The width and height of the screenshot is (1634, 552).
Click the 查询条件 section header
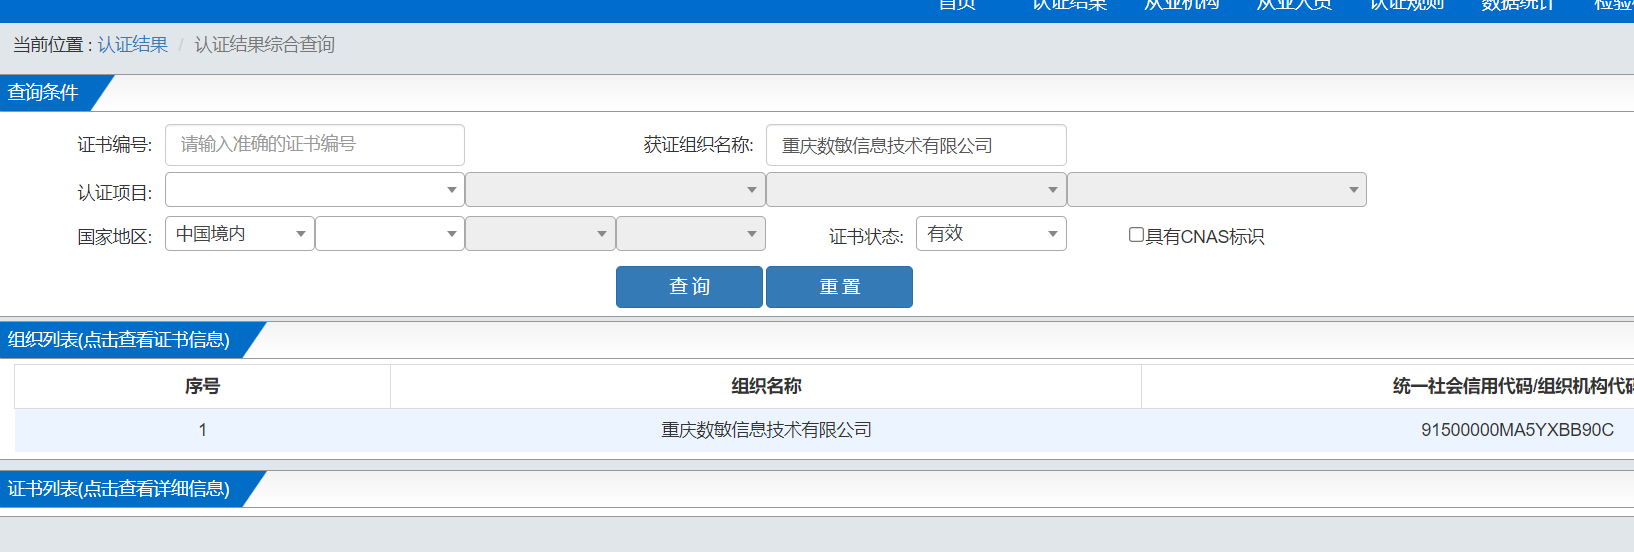click(x=55, y=93)
